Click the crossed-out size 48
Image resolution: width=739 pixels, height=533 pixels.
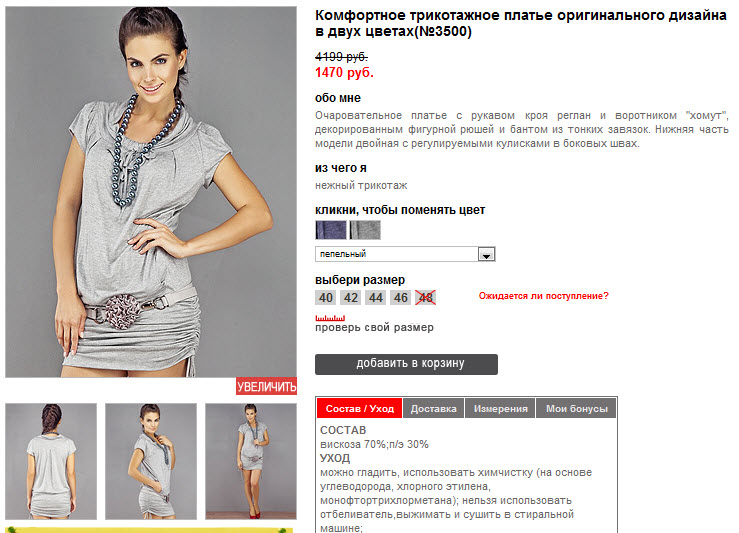pos(426,298)
